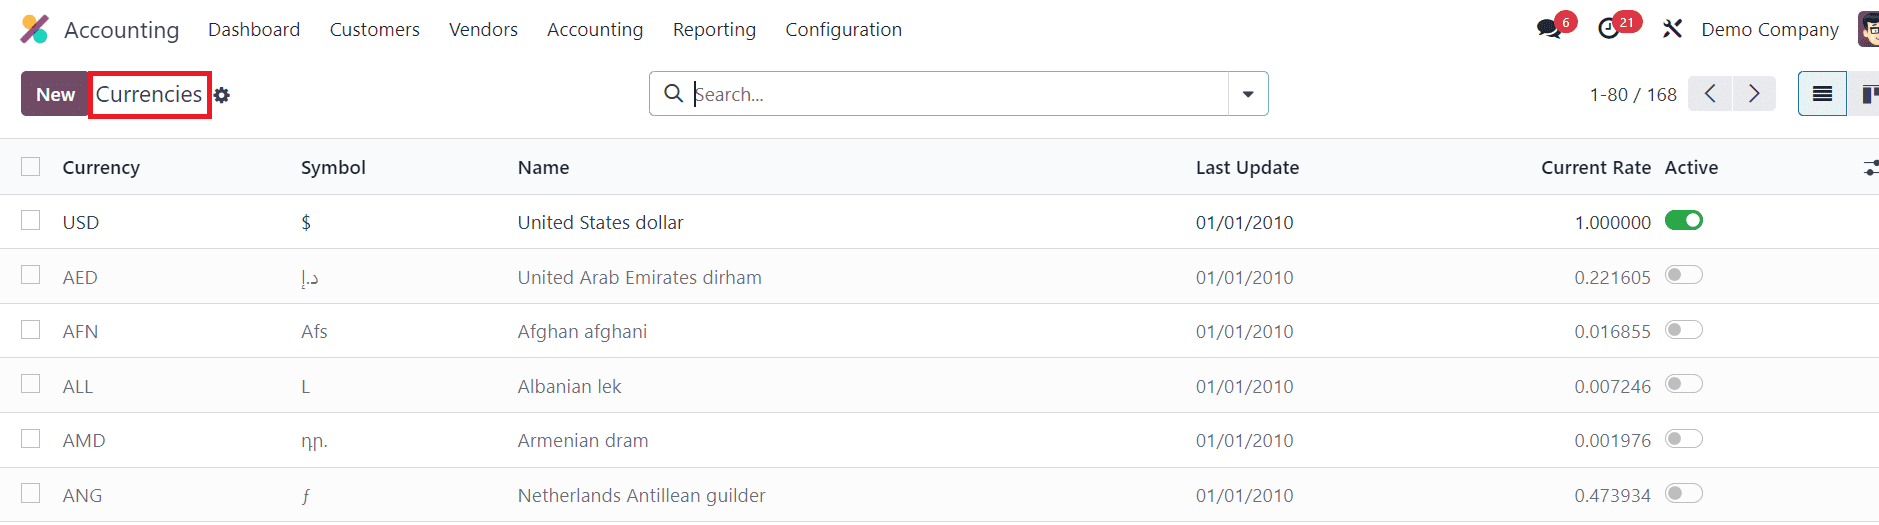The height and width of the screenshot is (525, 1879).
Task: Go to next page of currencies
Action: (1754, 94)
